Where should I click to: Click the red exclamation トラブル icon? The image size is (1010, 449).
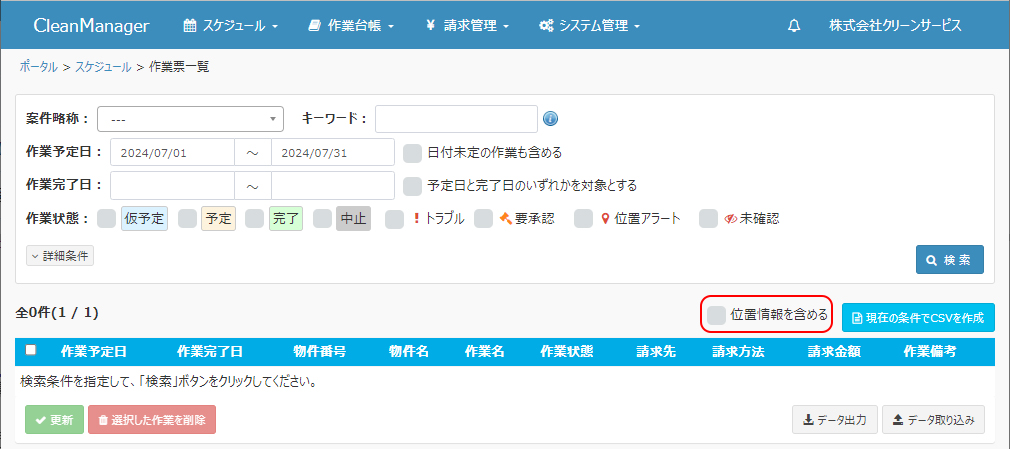click(416, 218)
